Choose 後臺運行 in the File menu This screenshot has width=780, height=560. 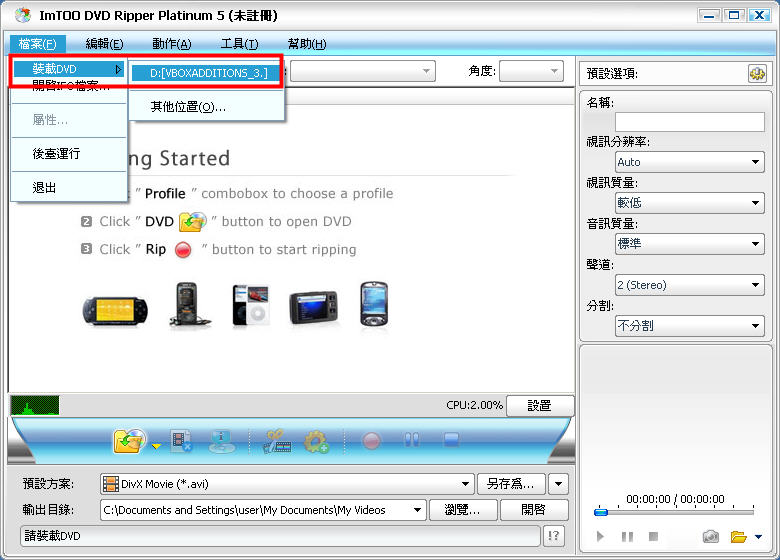(x=56, y=154)
